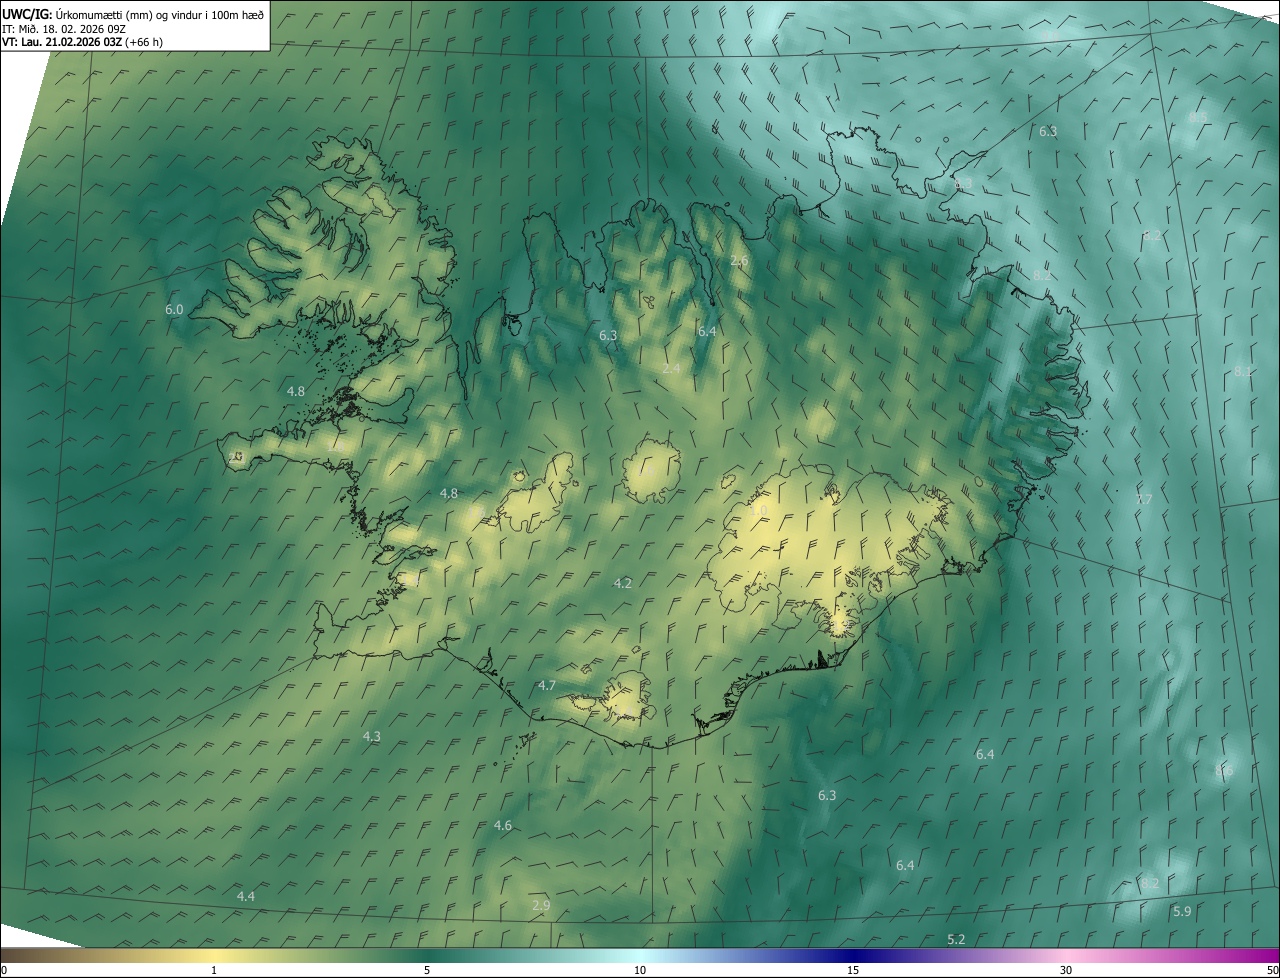Click the '50' tick on the color scale
The width and height of the screenshot is (1280, 978).
point(1272,971)
